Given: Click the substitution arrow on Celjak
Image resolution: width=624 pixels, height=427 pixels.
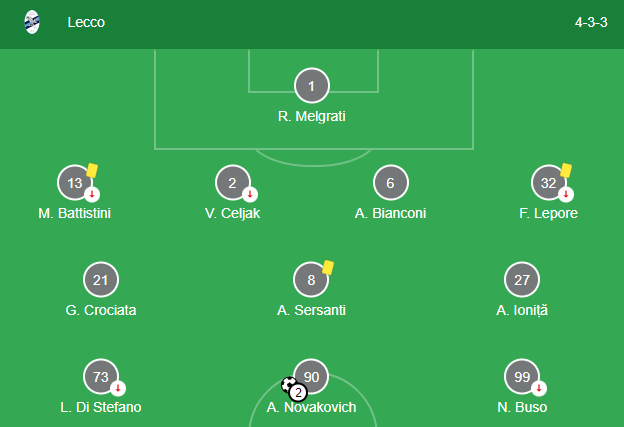Looking at the screenshot, I should pyautogui.click(x=250, y=194).
